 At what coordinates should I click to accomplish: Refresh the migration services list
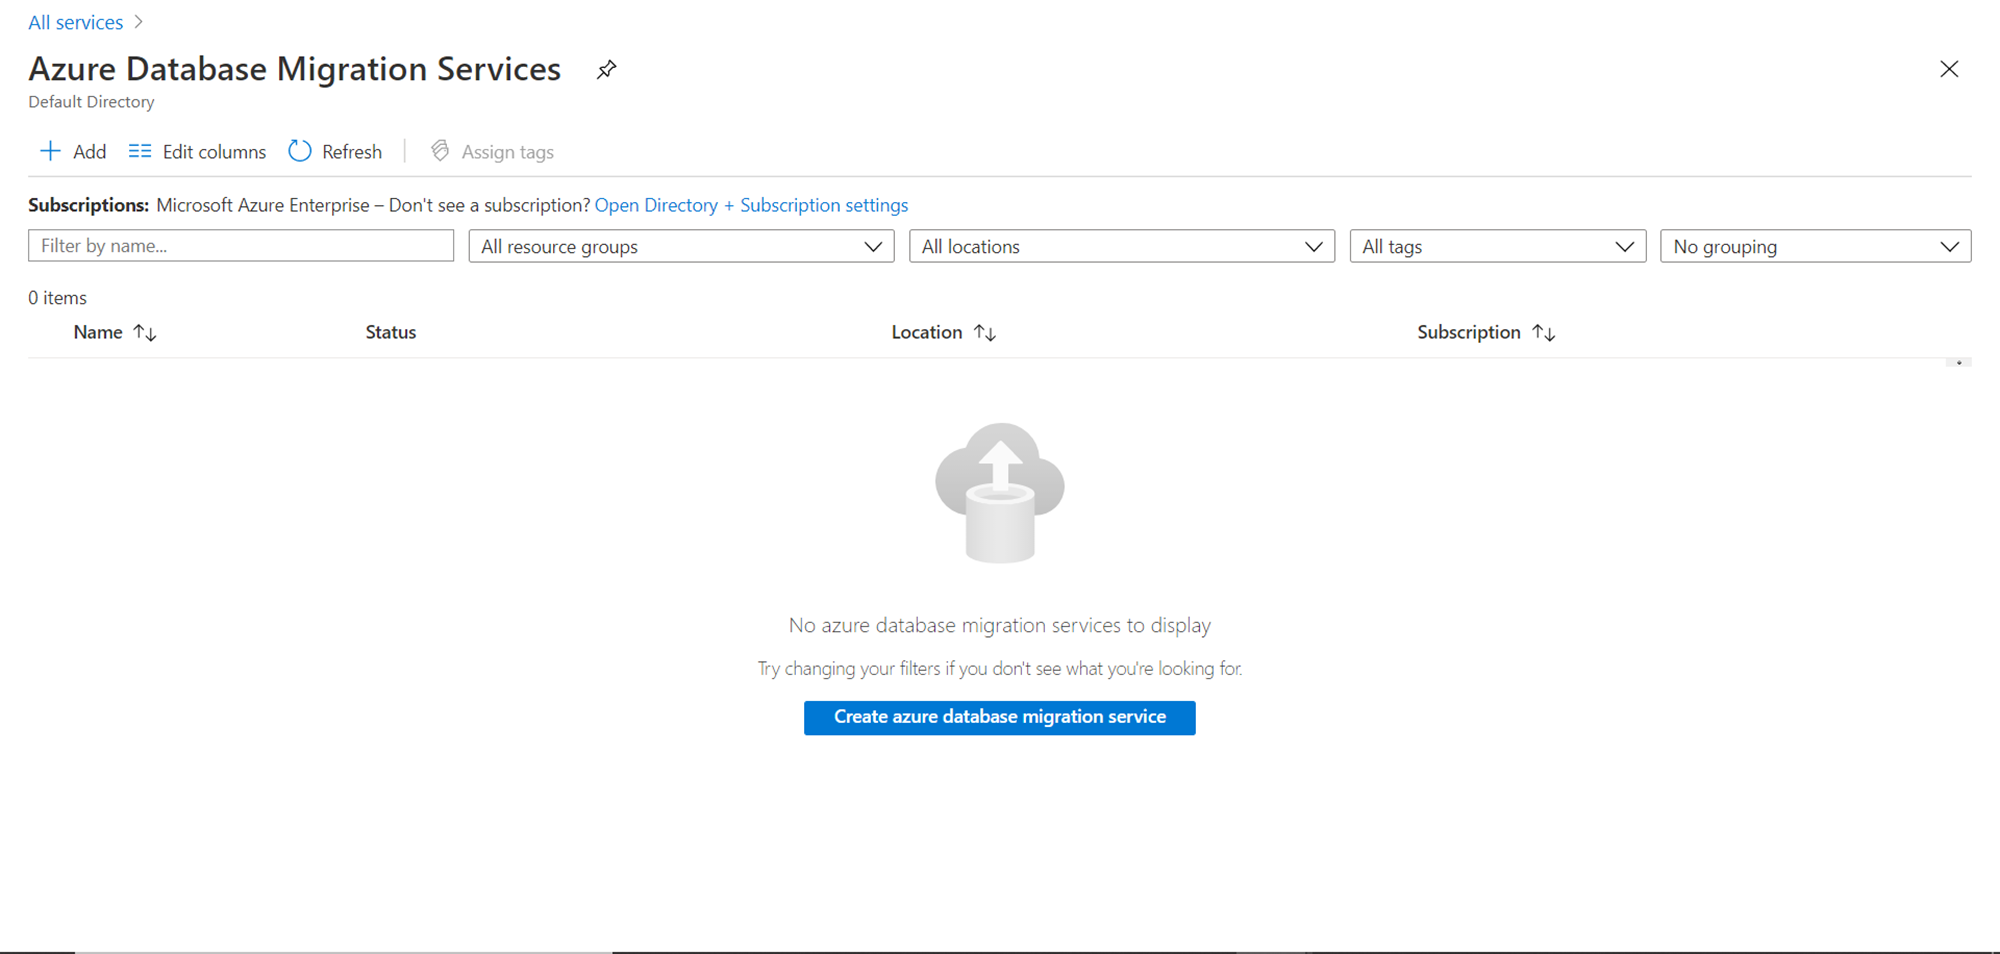[x=335, y=151]
